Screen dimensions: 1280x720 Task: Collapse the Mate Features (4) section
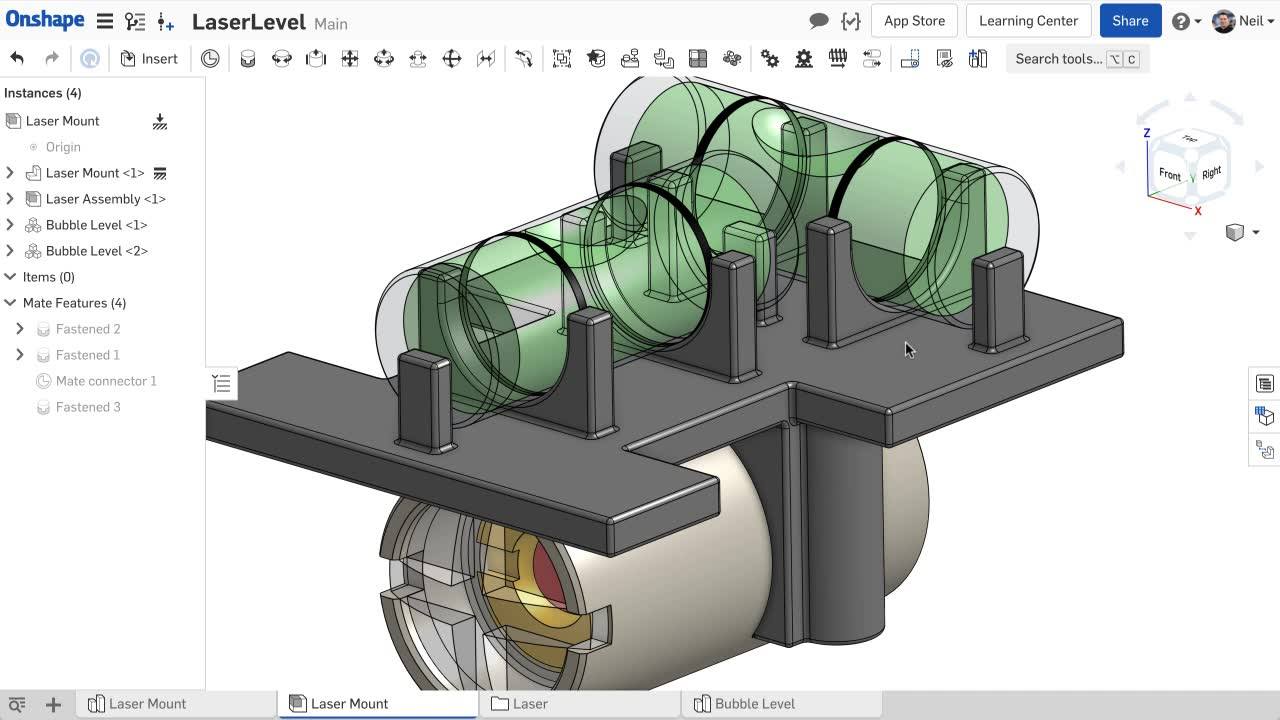point(10,303)
